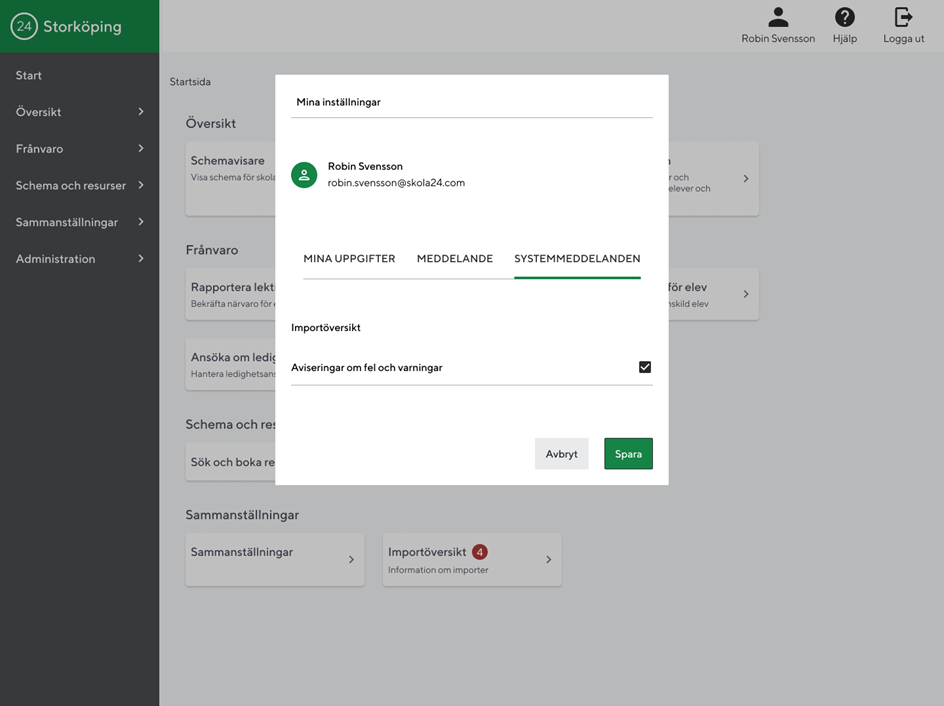Expand the Översikt sidebar menu
Image resolution: width=944 pixels, height=706 pixels.
[x=79, y=112]
